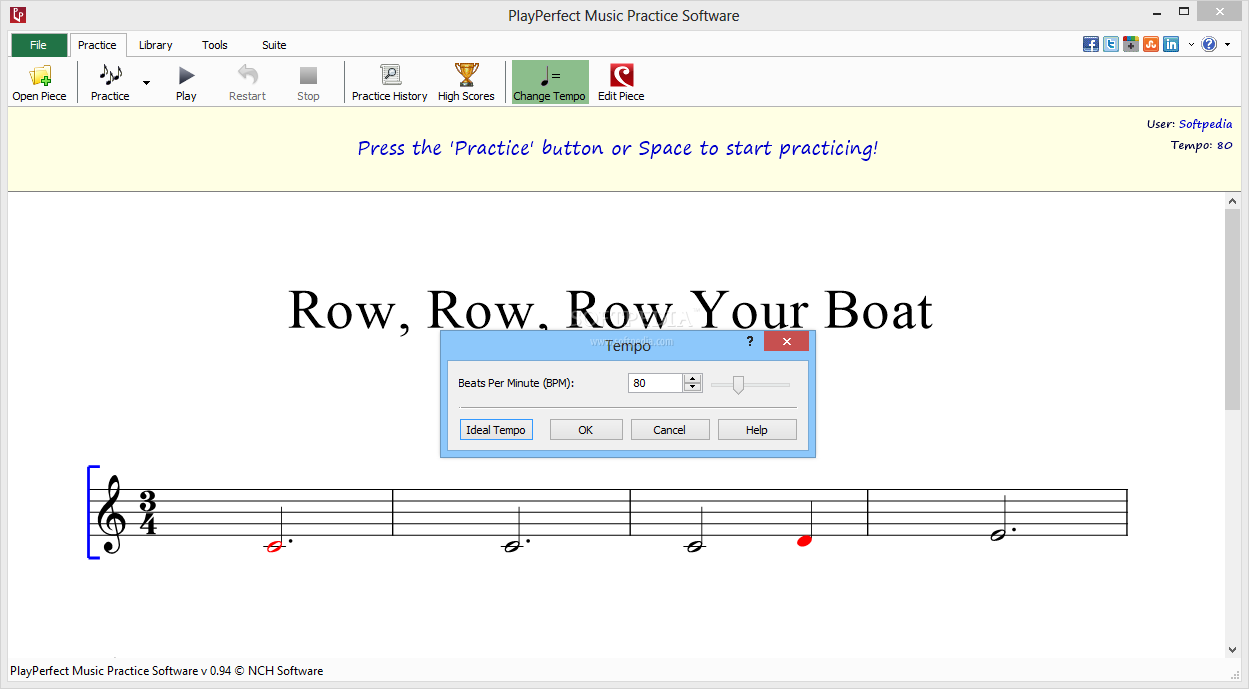Click the 'Press the Practice button' hint text

[x=618, y=148]
